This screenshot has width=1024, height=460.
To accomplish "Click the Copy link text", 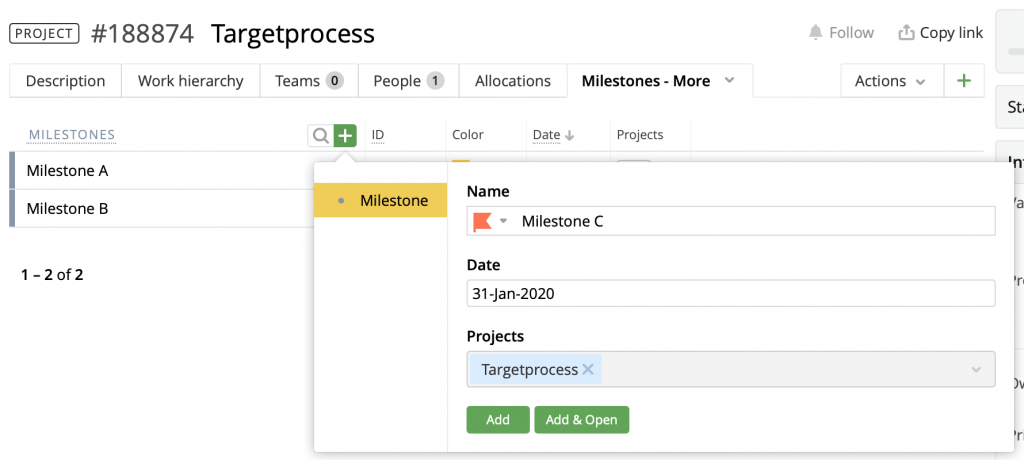I will [x=952, y=33].
